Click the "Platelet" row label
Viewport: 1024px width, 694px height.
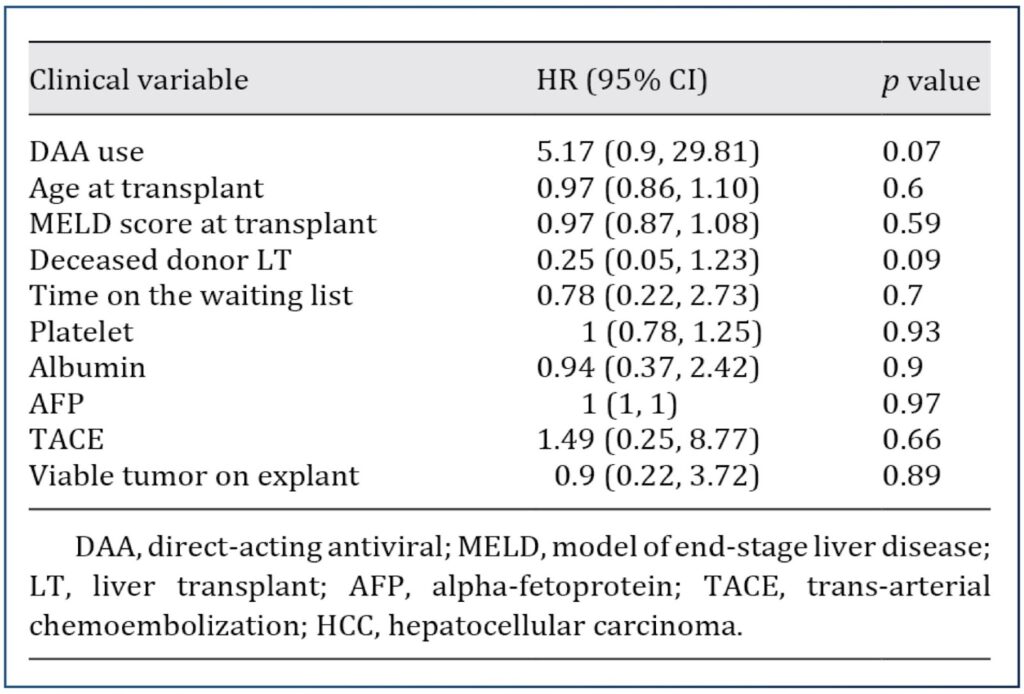tap(79, 332)
